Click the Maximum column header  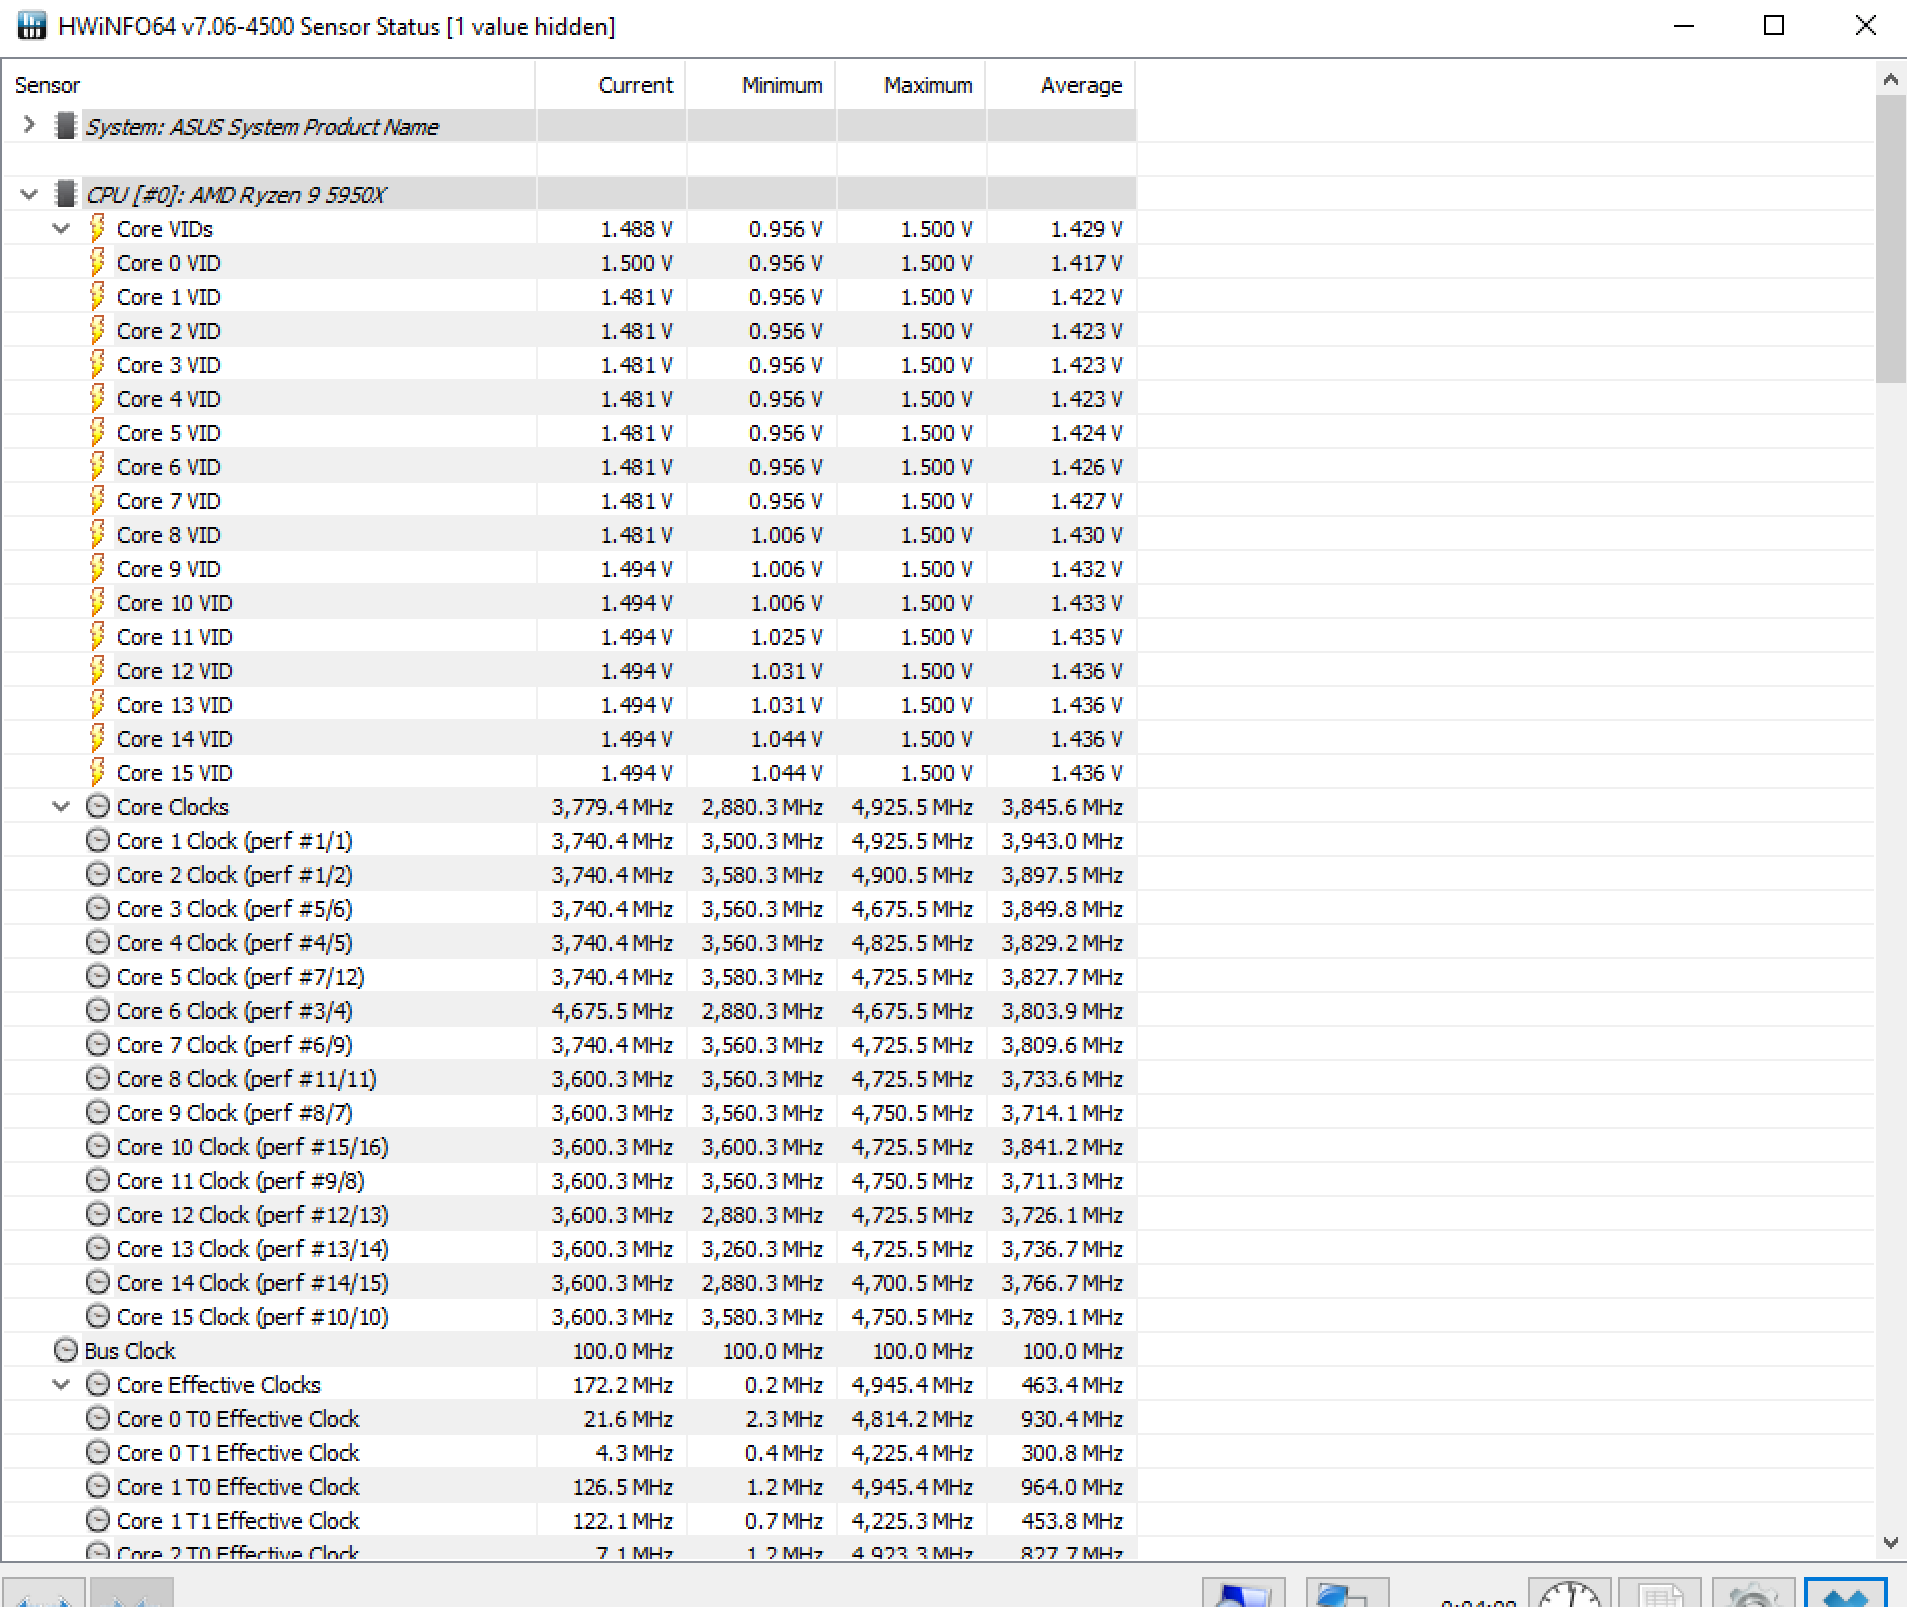910,85
